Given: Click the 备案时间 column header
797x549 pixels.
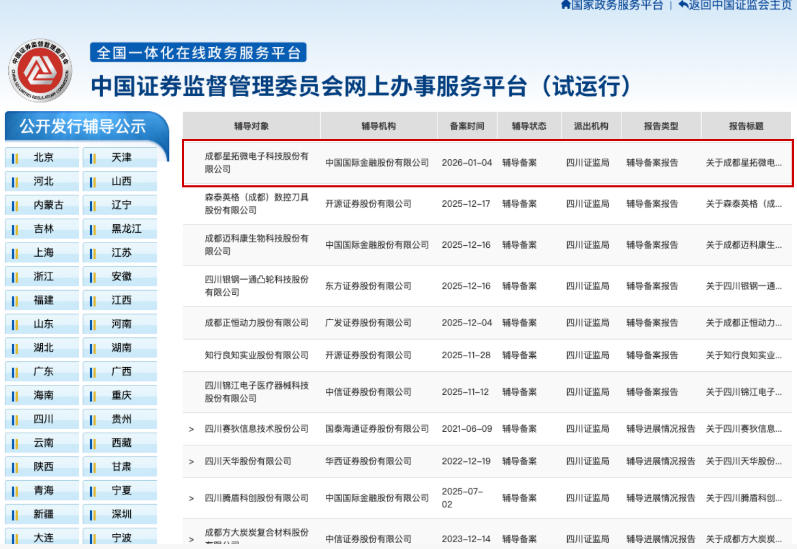Looking at the screenshot, I should (466, 126).
